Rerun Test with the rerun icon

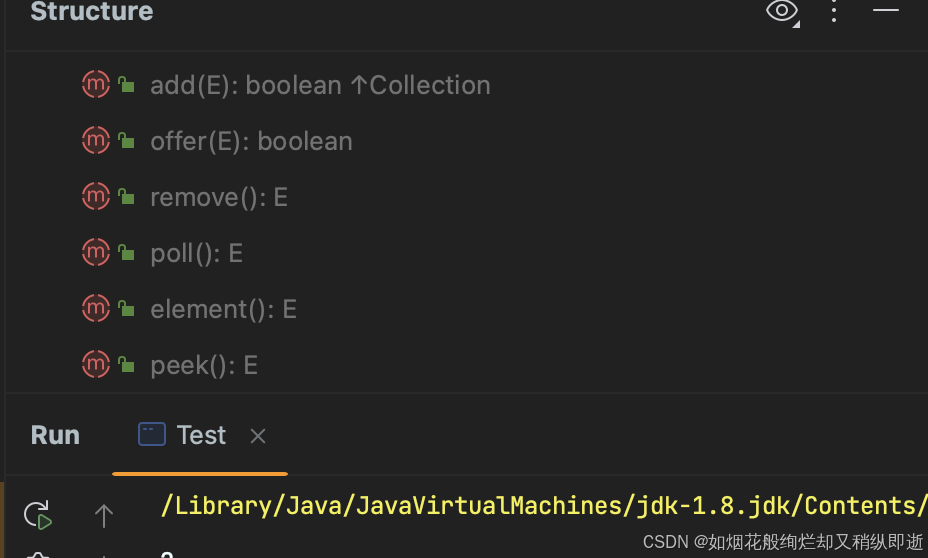(x=38, y=515)
